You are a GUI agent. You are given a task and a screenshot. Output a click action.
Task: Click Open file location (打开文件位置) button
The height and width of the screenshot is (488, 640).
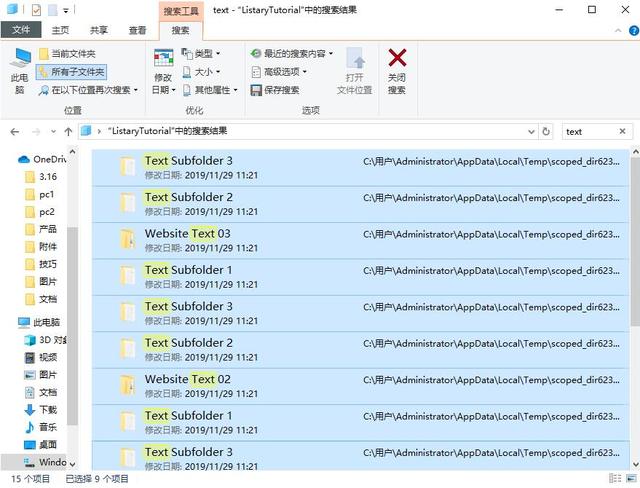(354, 71)
